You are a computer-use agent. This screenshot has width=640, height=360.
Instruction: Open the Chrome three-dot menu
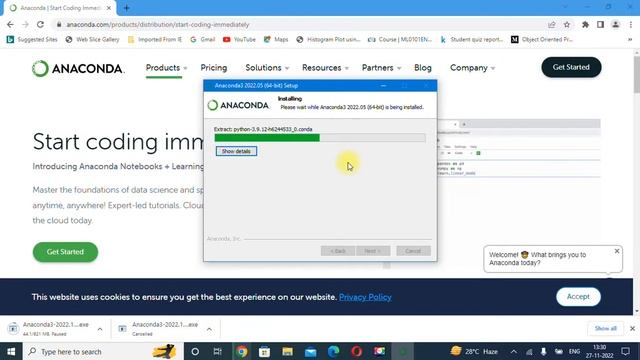[x=631, y=24]
